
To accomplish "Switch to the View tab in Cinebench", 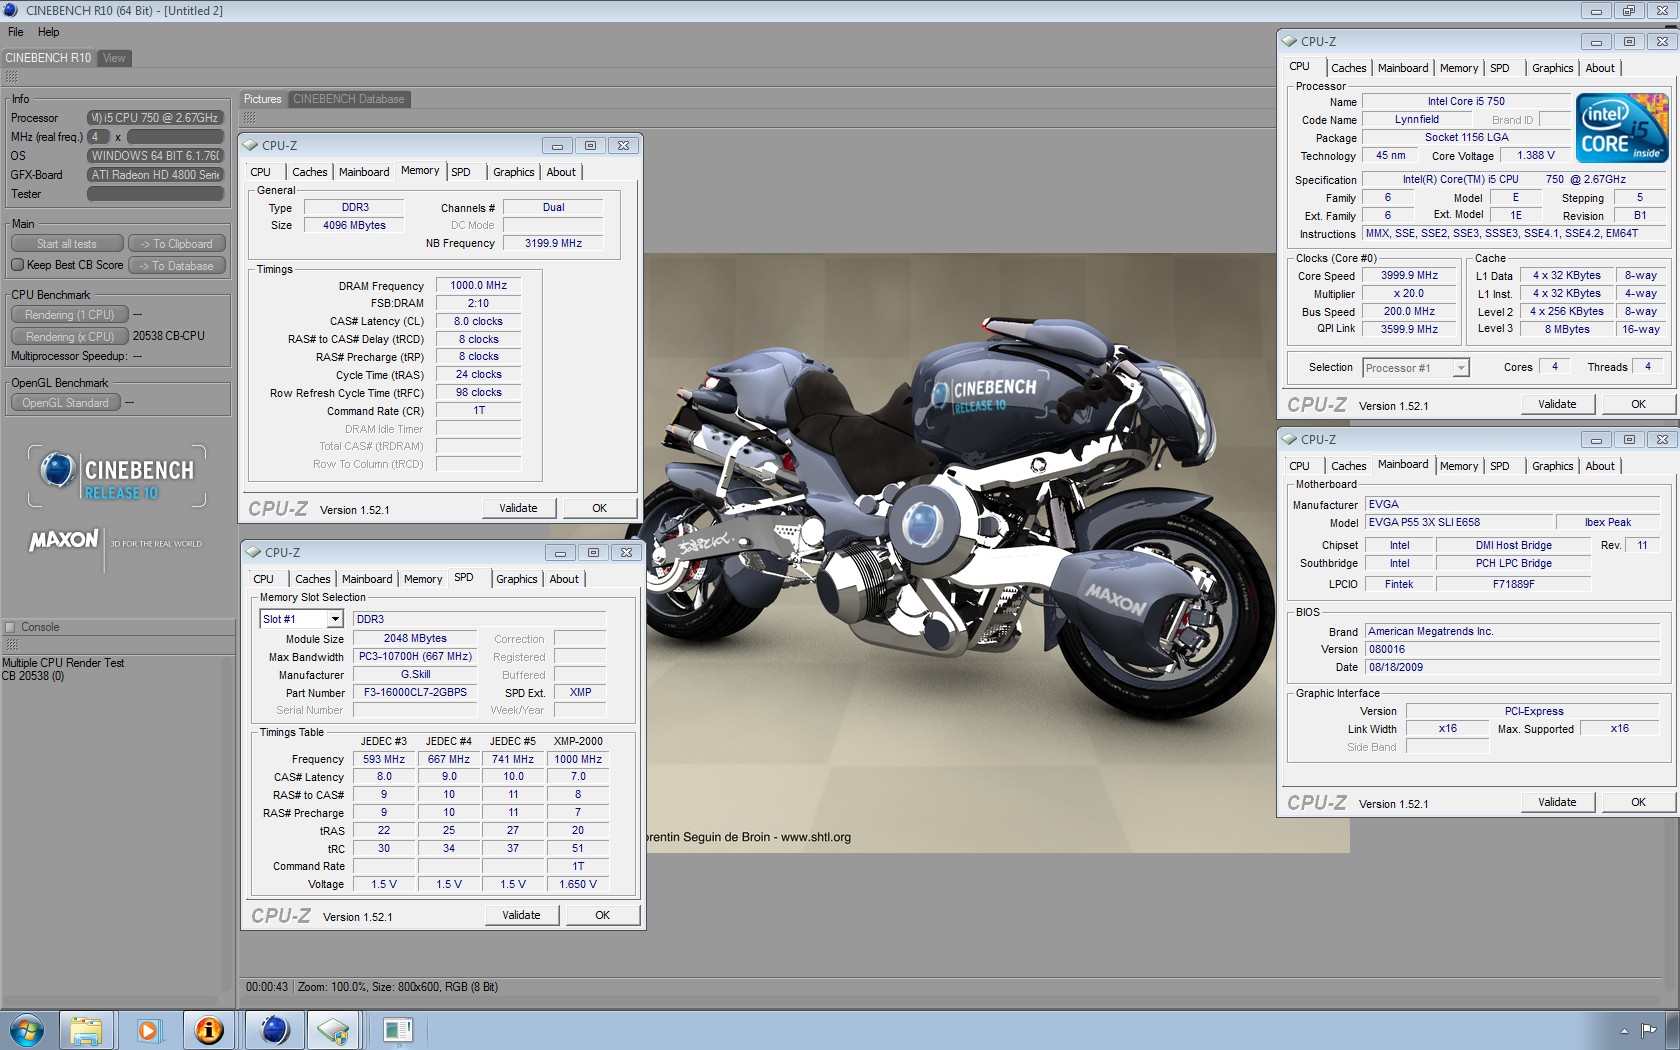I will (x=115, y=58).
